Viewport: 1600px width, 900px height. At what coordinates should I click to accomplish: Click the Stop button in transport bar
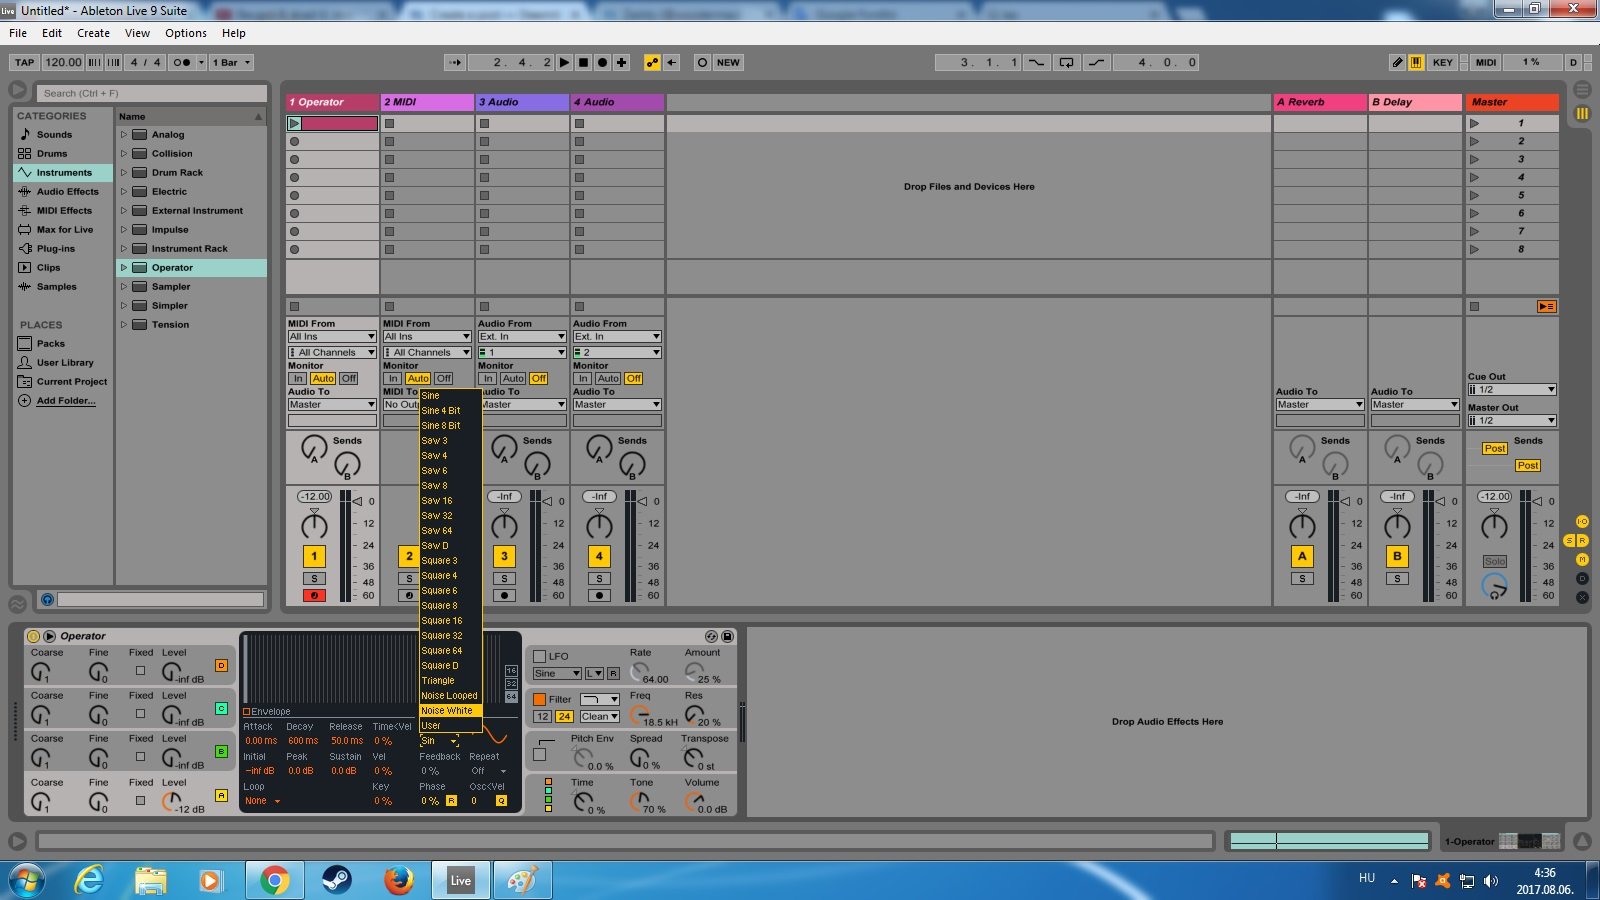(x=584, y=62)
